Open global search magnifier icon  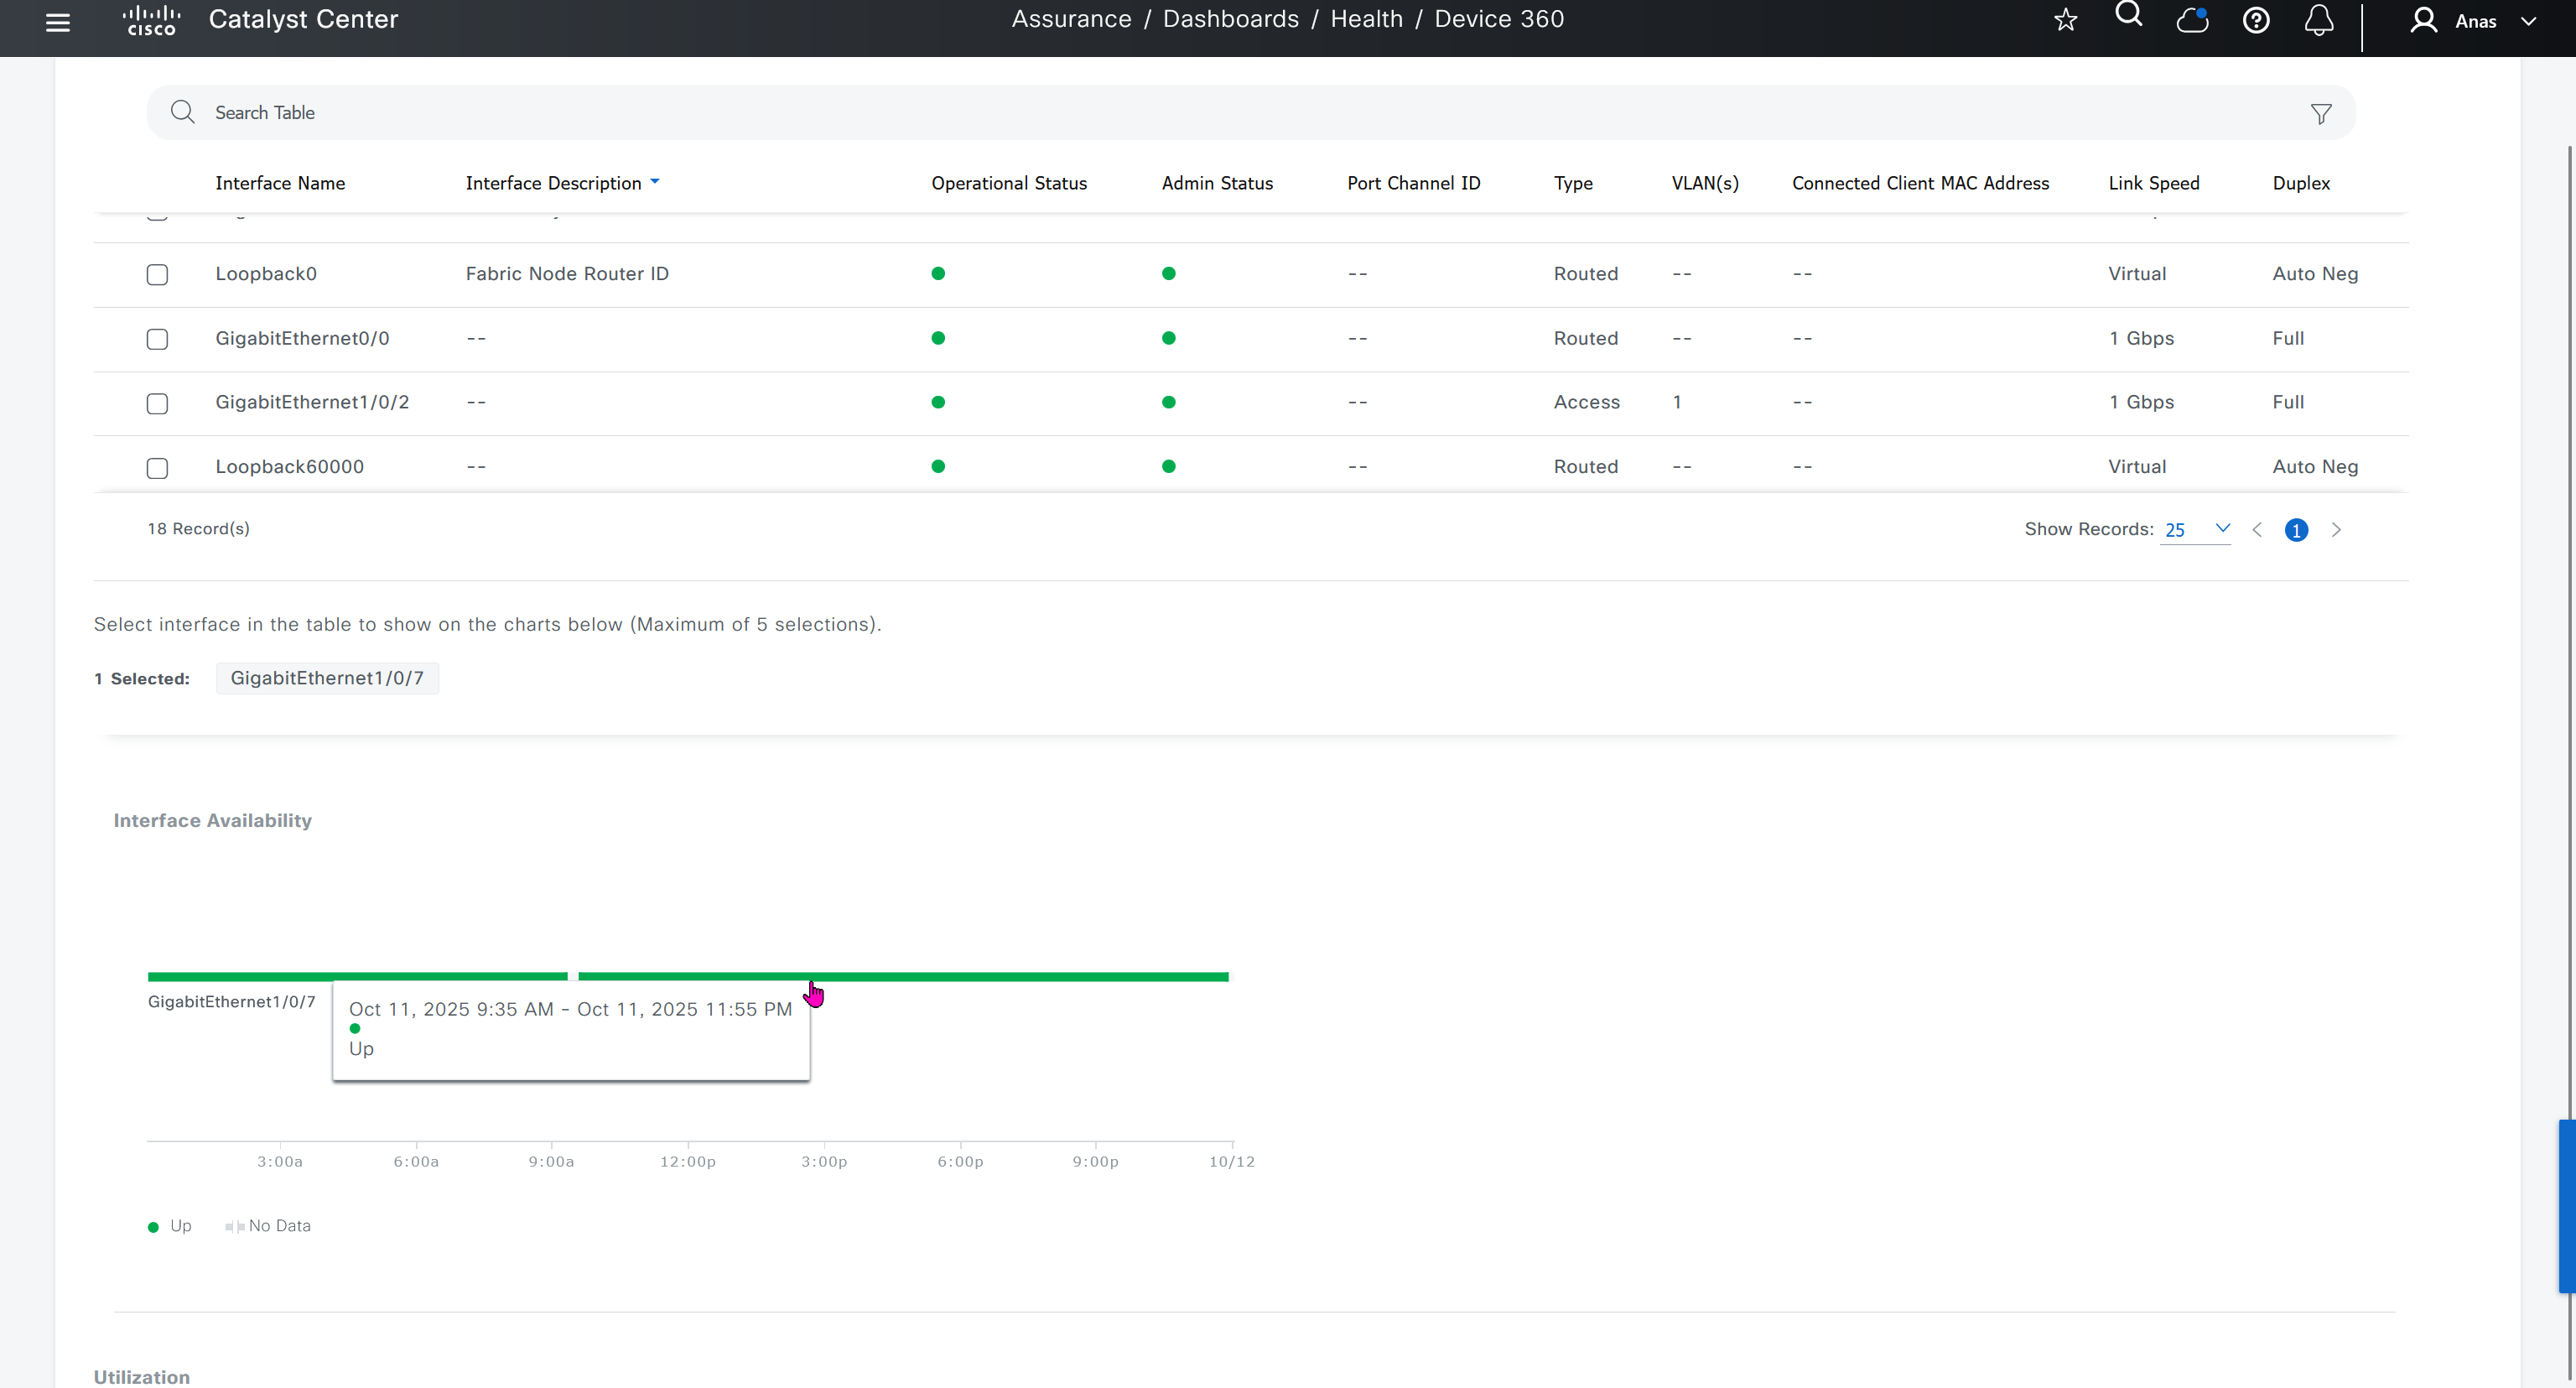tap(2128, 15)
